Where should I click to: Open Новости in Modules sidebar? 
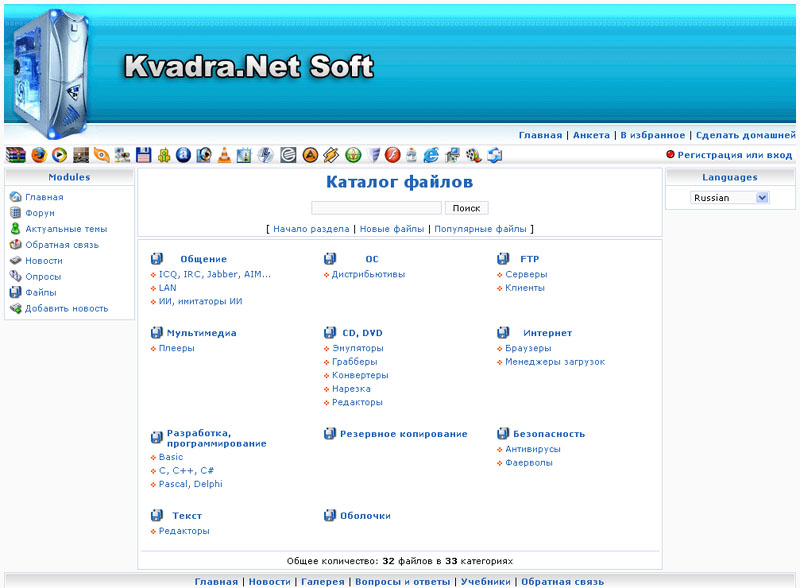[44, 260]
